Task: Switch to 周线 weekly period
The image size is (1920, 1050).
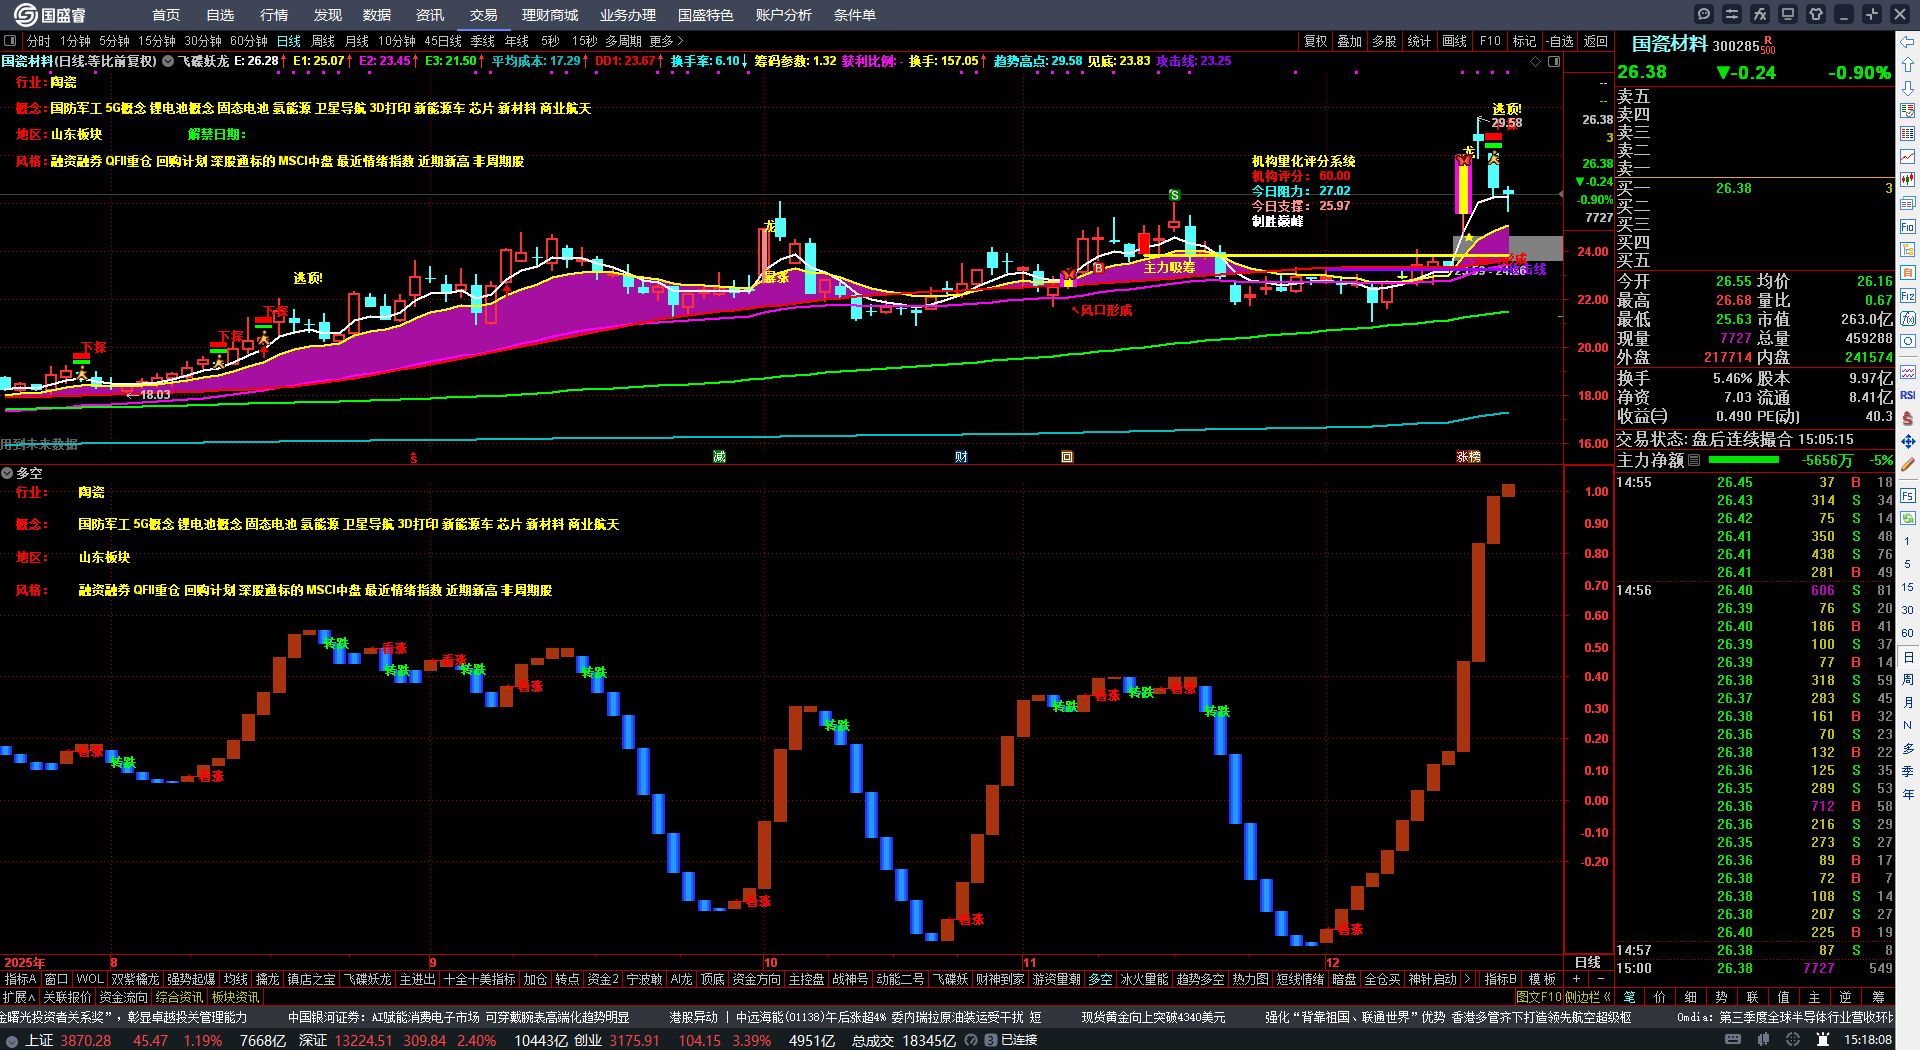Action: 323,41
